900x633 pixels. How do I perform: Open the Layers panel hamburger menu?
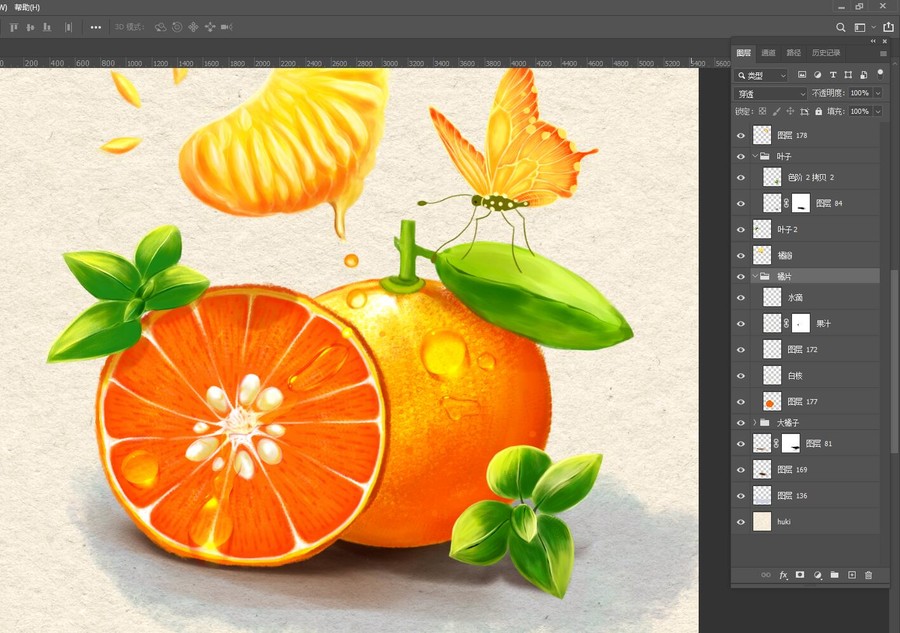coord(883,53)
